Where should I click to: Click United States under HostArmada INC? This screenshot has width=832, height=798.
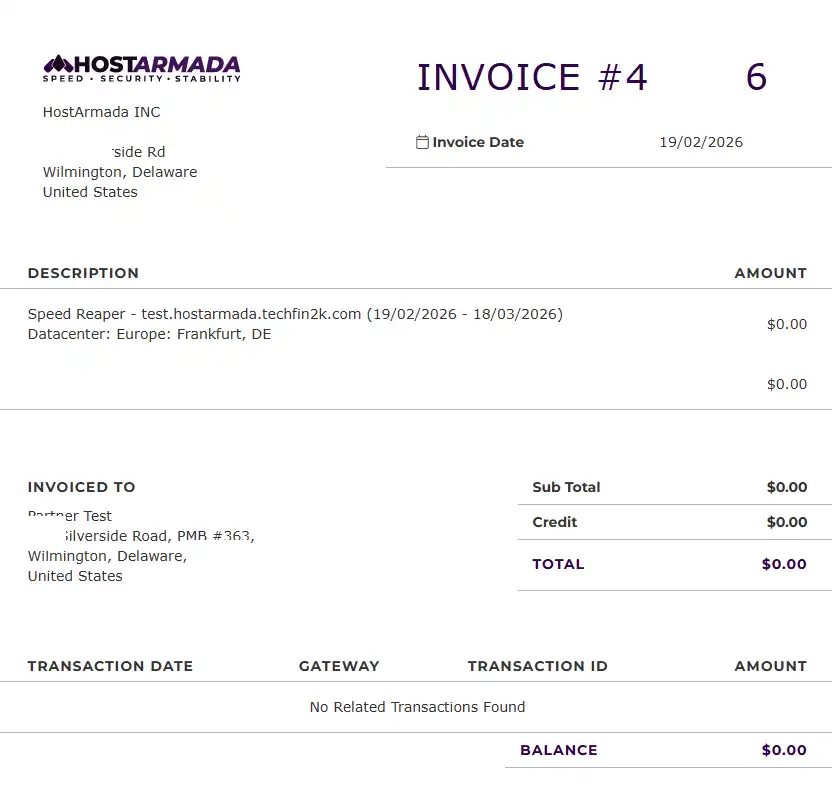[90, 192]
